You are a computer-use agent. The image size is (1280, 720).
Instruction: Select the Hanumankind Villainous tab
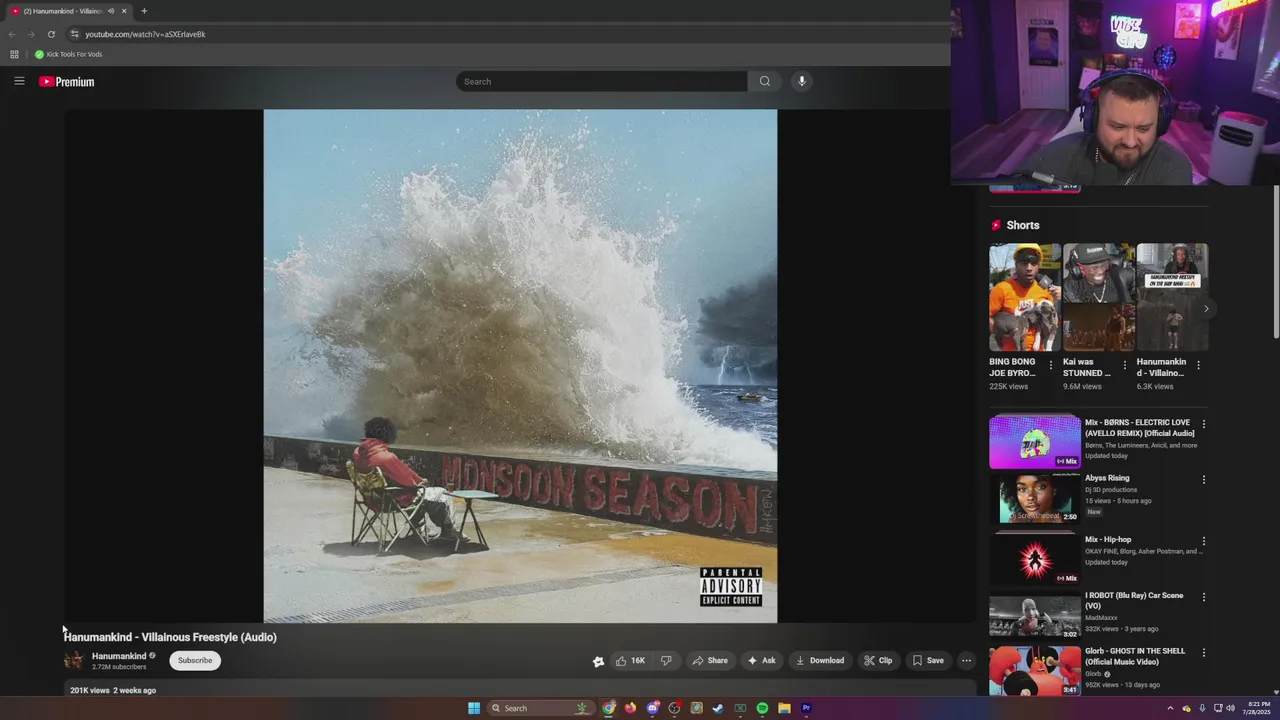[68, 11]
